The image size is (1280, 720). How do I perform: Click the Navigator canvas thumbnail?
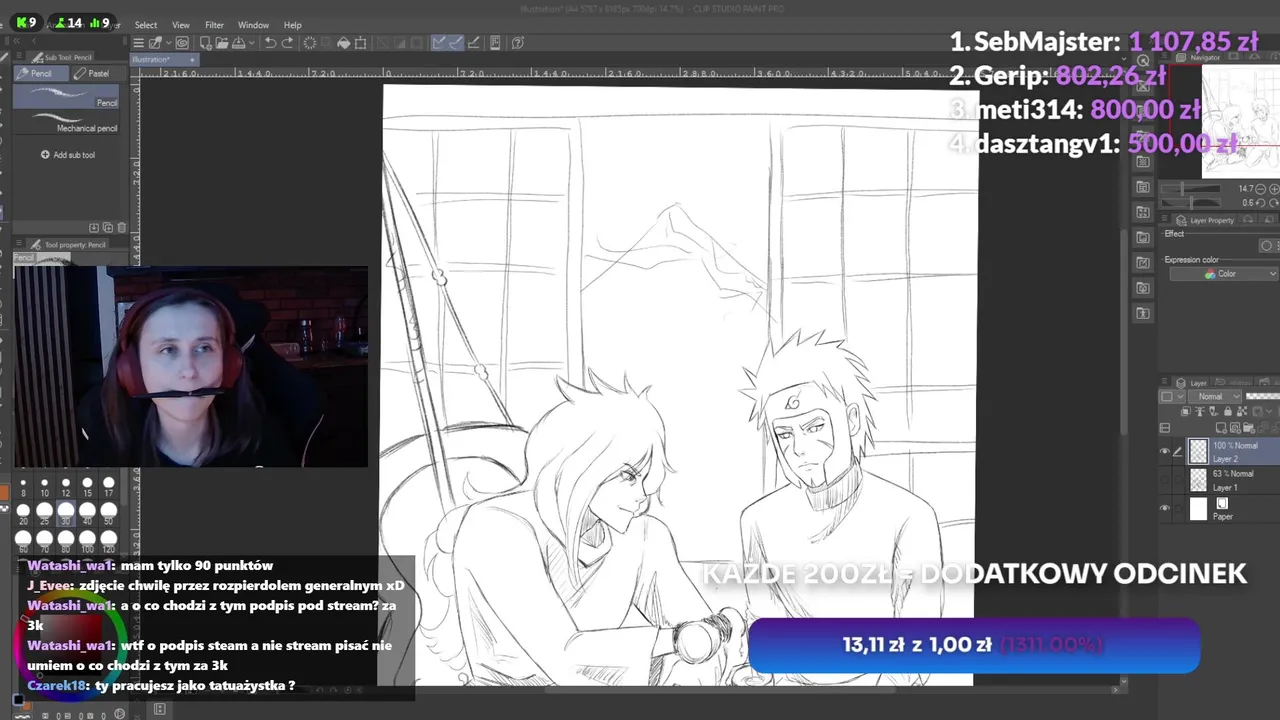coord(1240,120)
